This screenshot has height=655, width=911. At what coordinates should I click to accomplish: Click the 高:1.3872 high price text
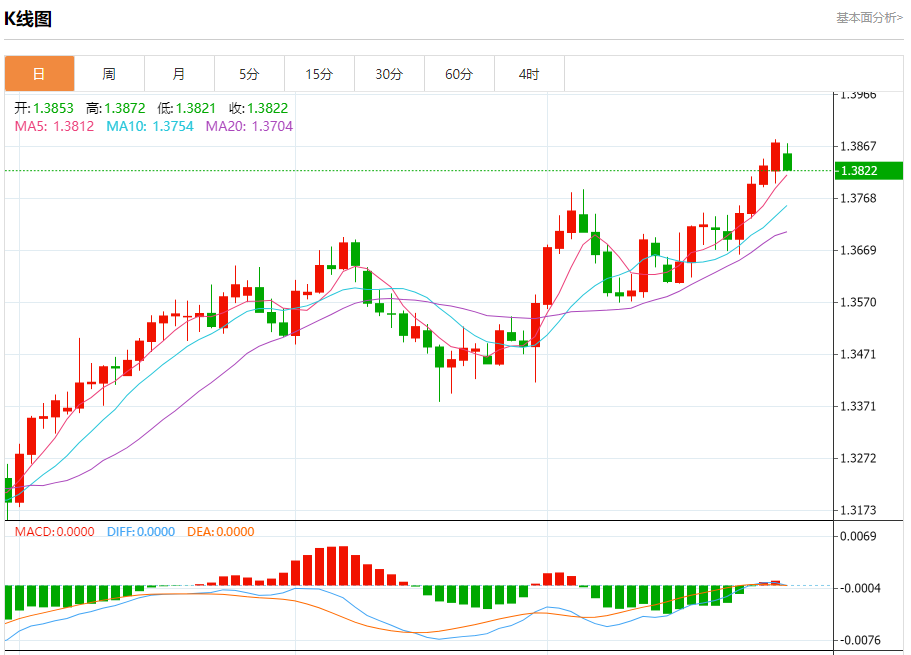point(116,108)
